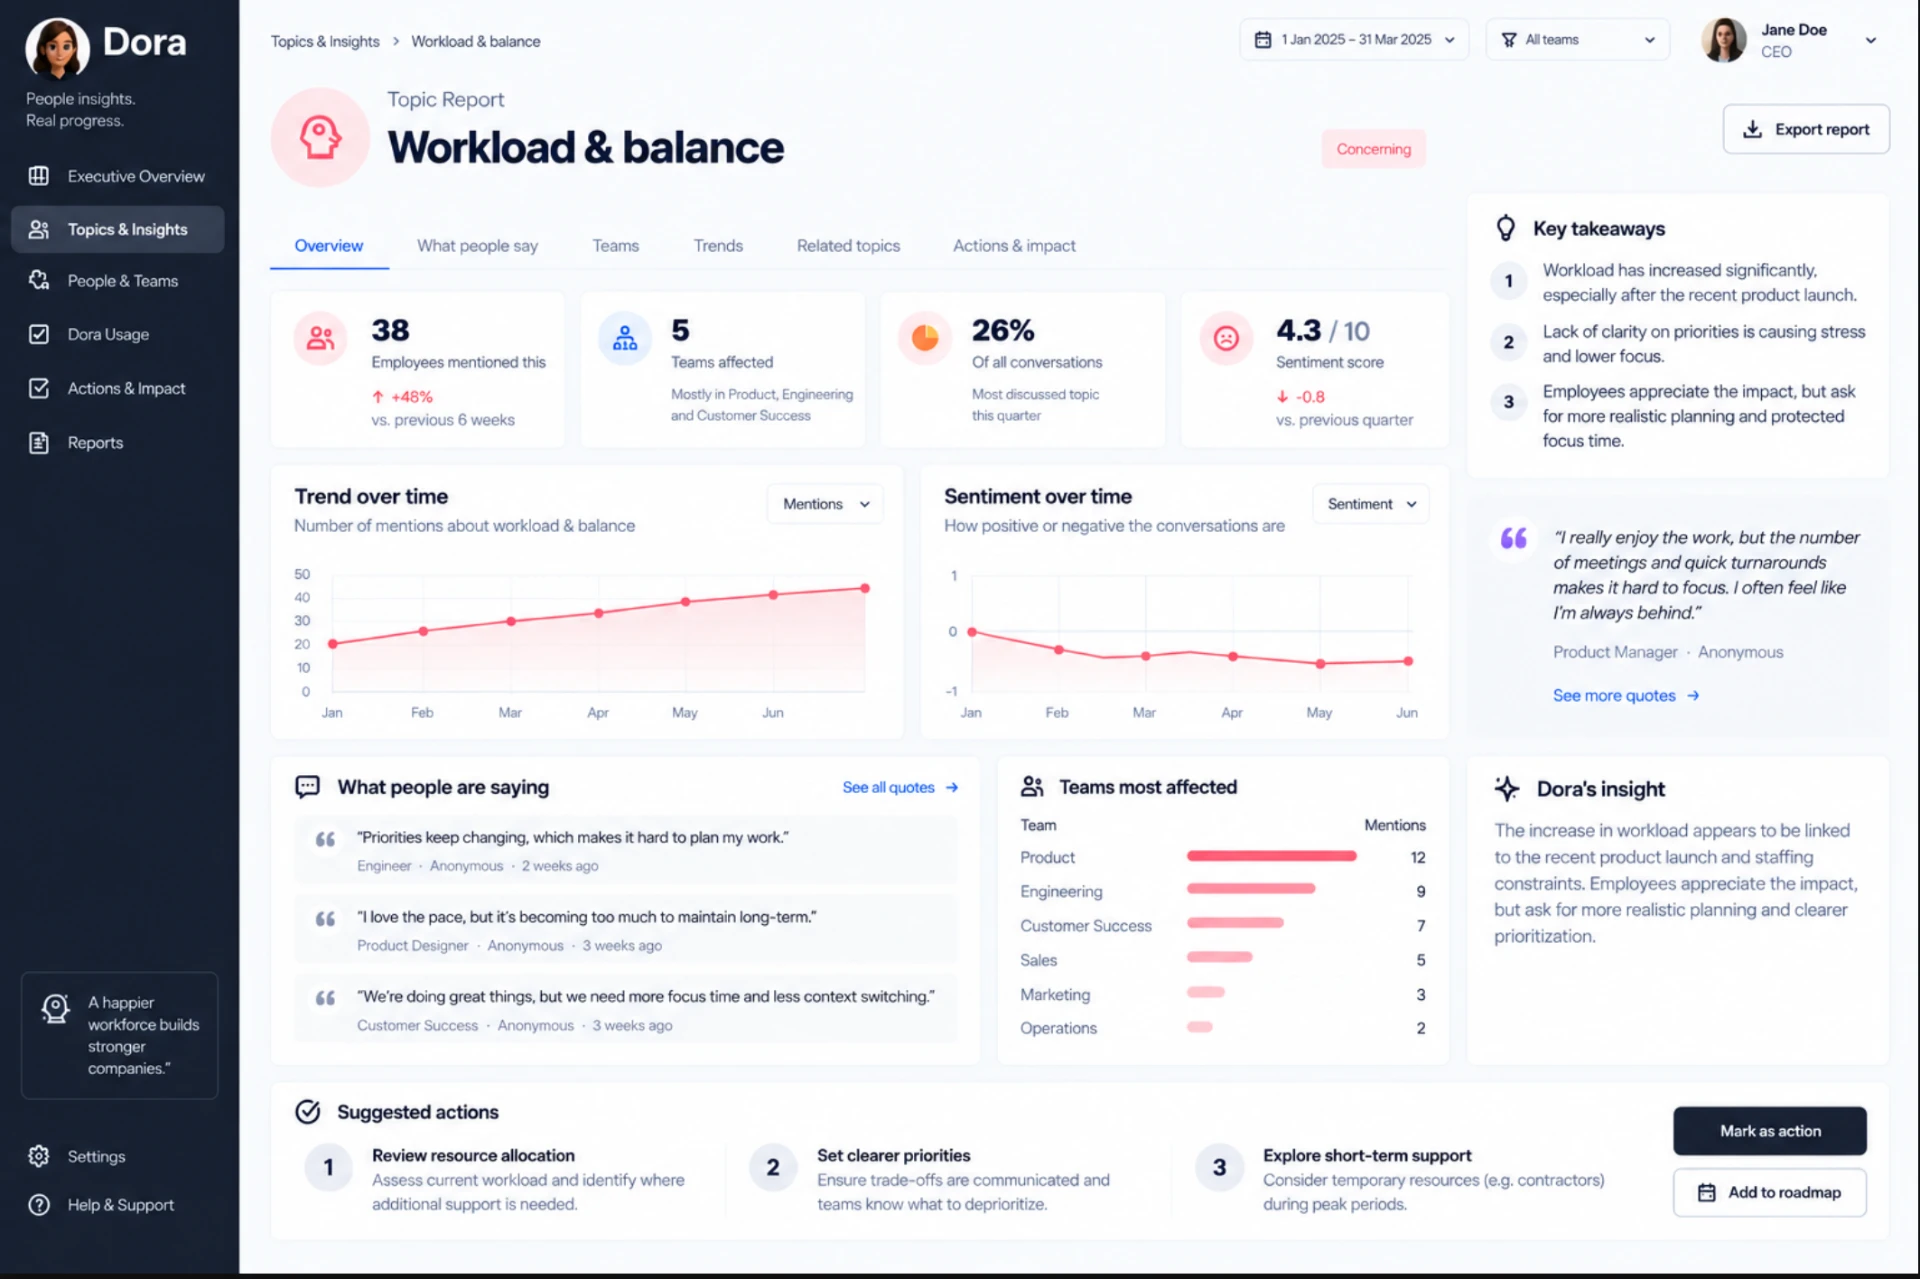
Task: Switch to the Teams tab
Action: 615,246
